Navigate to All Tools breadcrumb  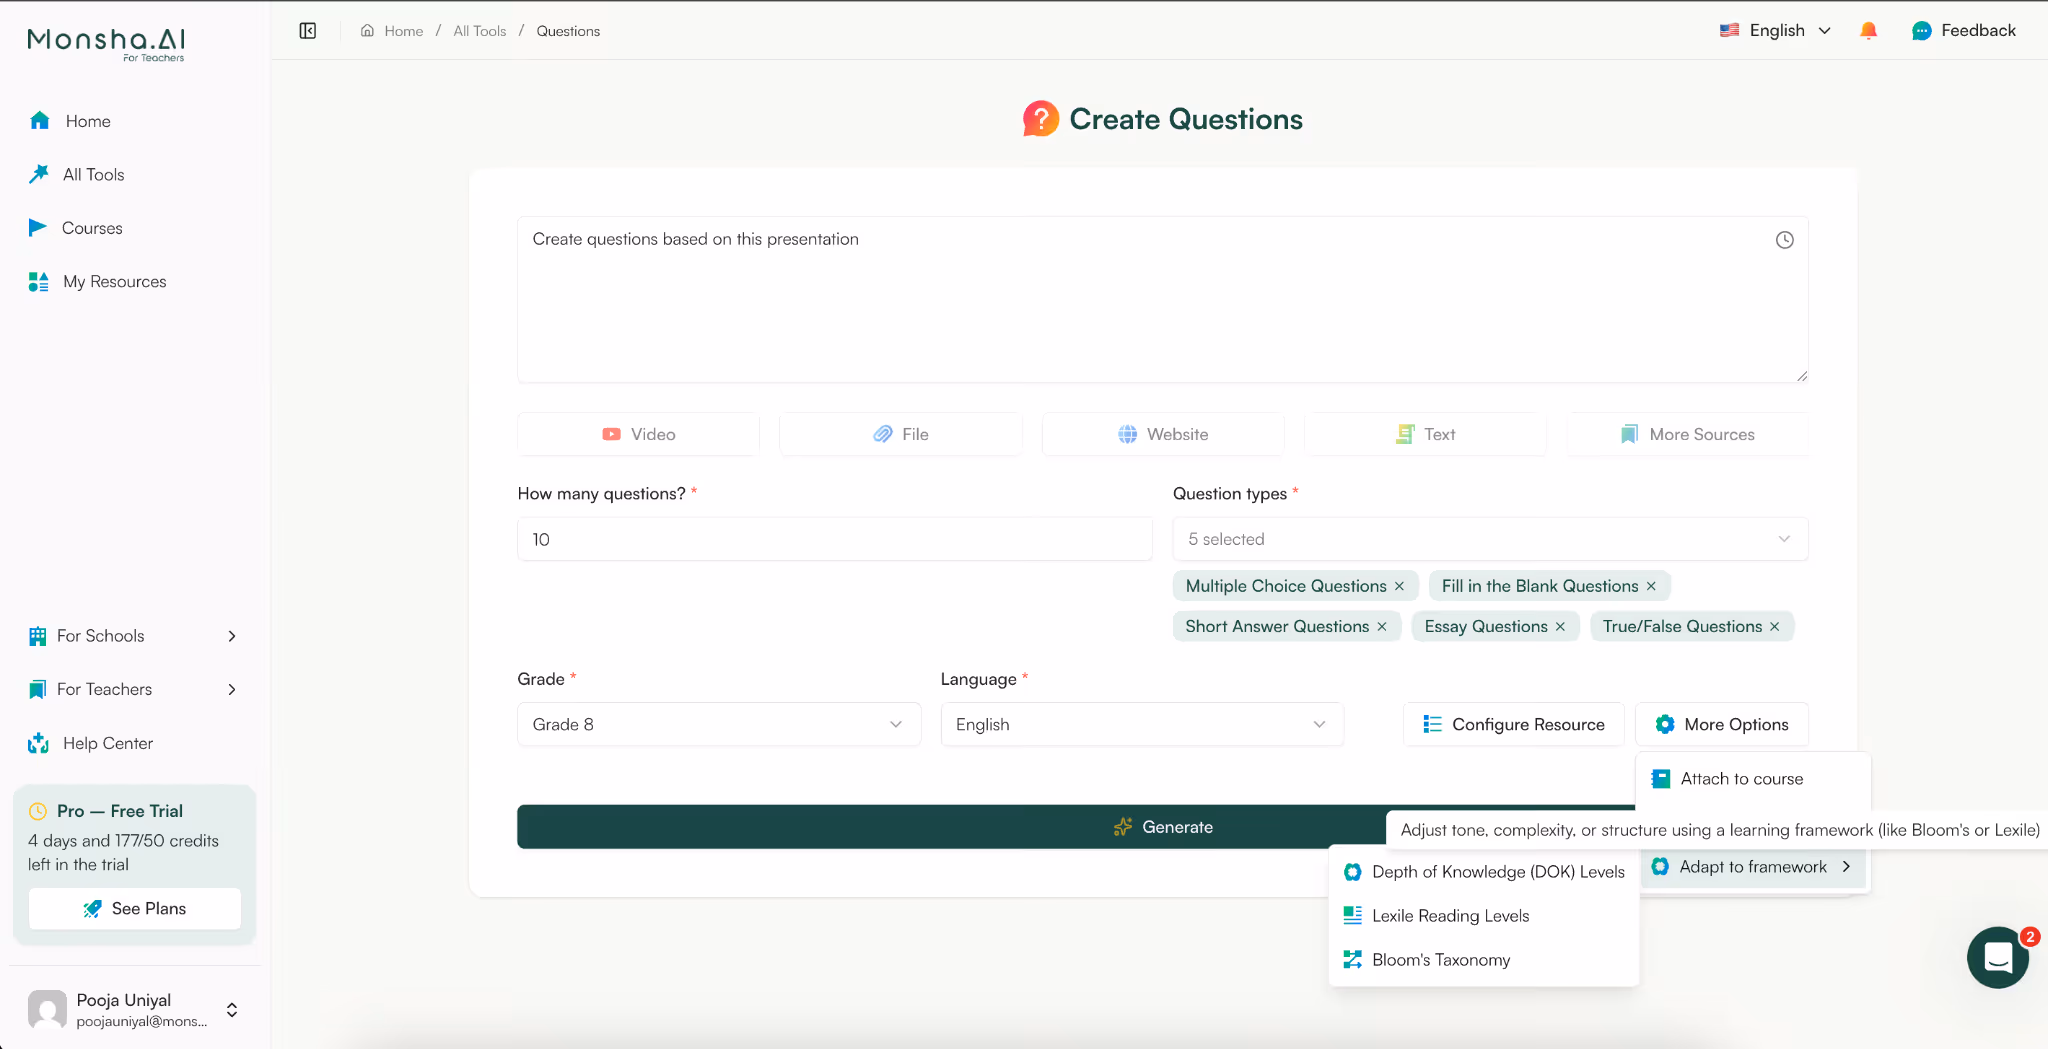pyautogui.click(x=479, y=30)
